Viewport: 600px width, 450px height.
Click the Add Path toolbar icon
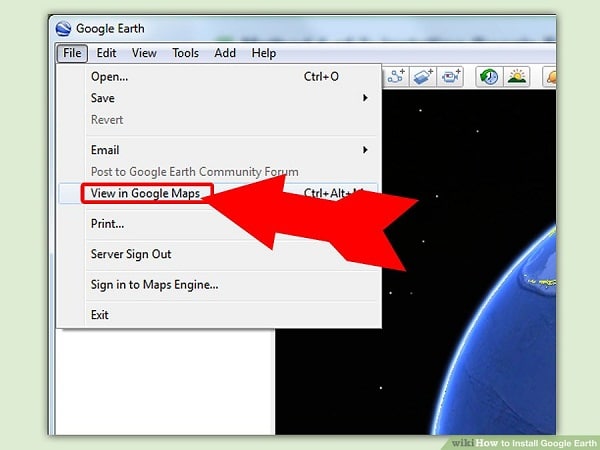coord(396,77)
